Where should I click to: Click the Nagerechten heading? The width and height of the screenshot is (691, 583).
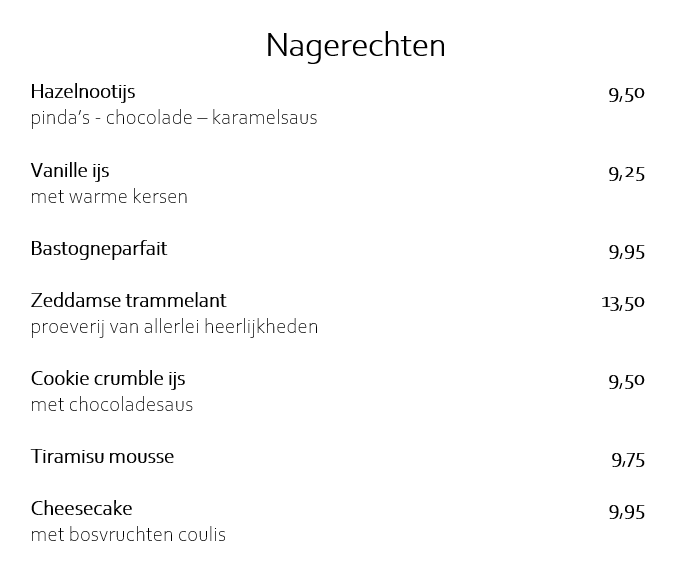pyautogui.click(x=355, y=46)
